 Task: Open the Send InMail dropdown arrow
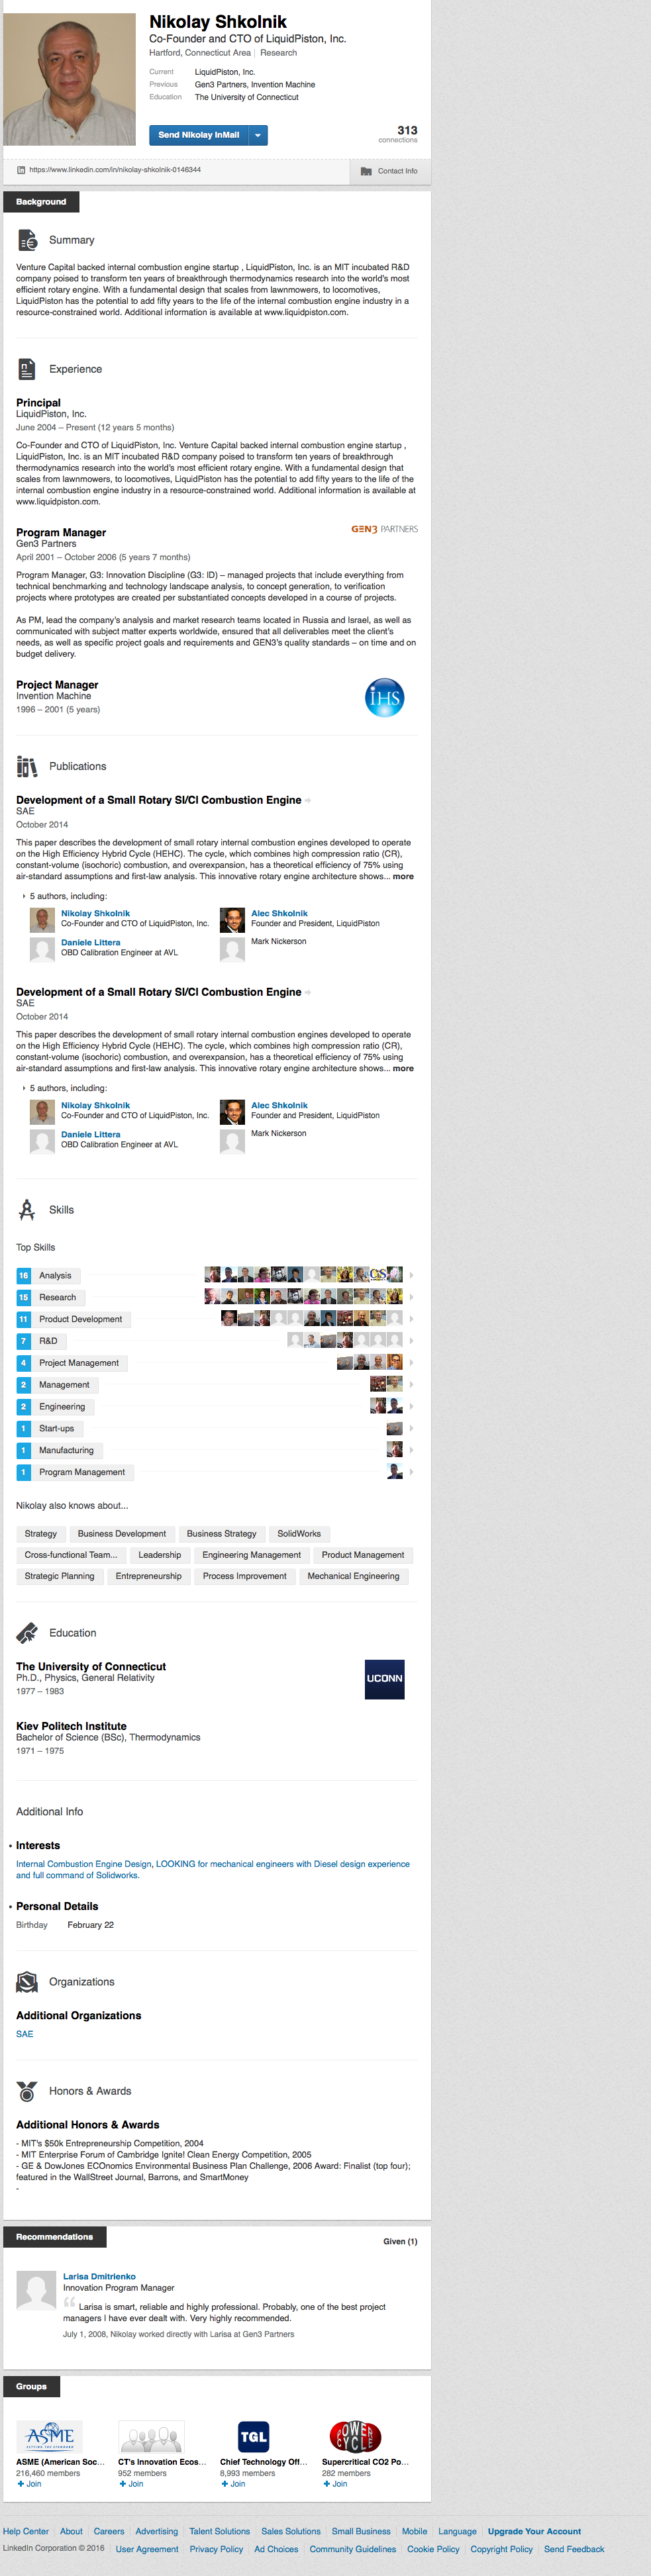(258, 135)
